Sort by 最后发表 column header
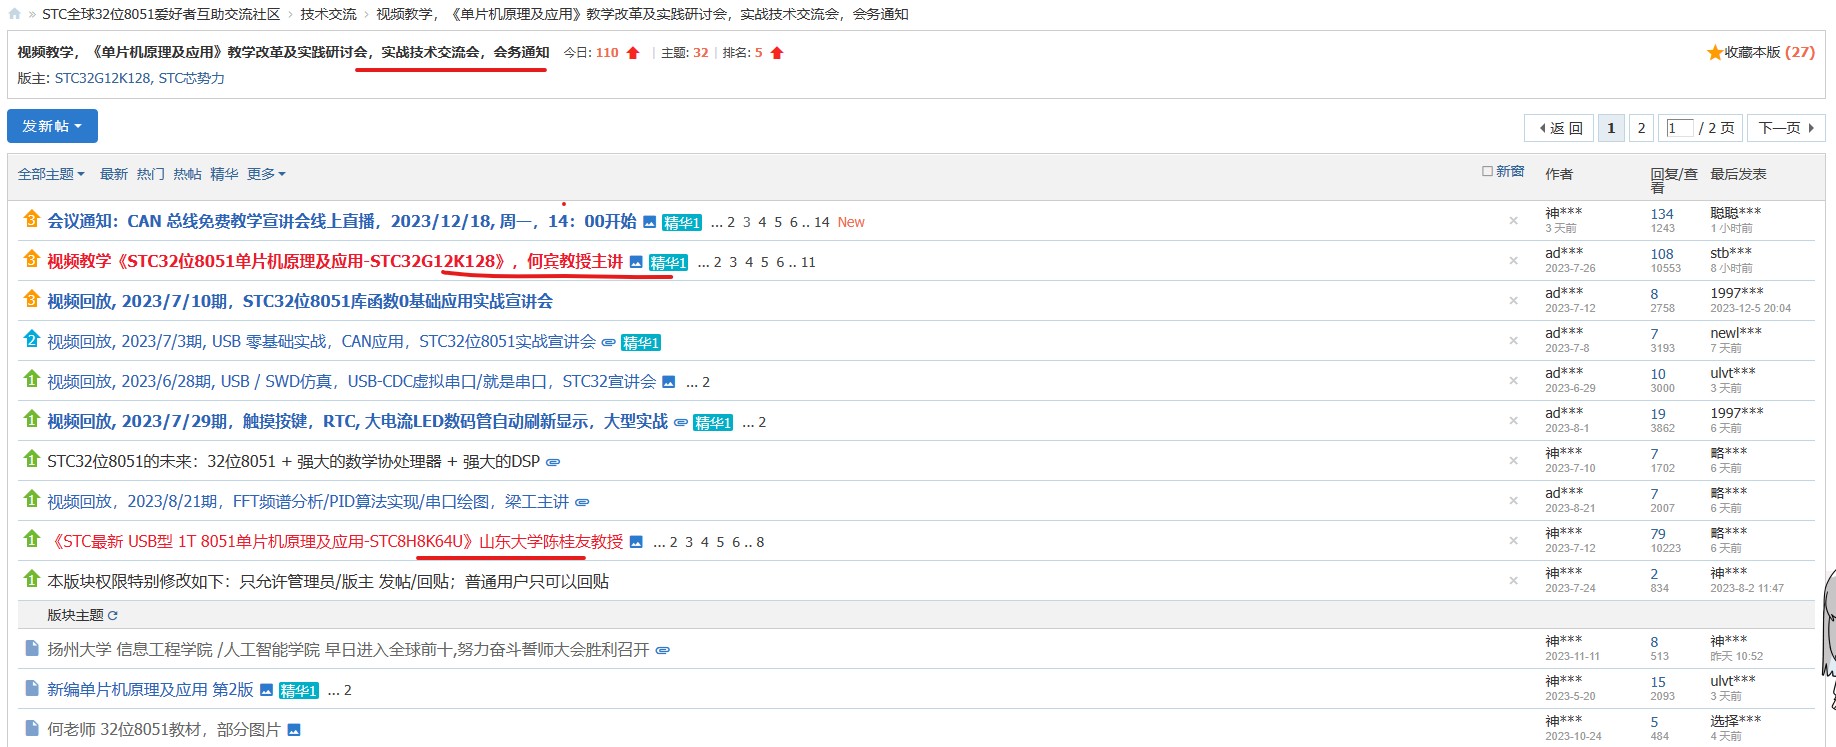Image resolution: width=1836 pixels, height=747 pixels. pos(1738,174)
